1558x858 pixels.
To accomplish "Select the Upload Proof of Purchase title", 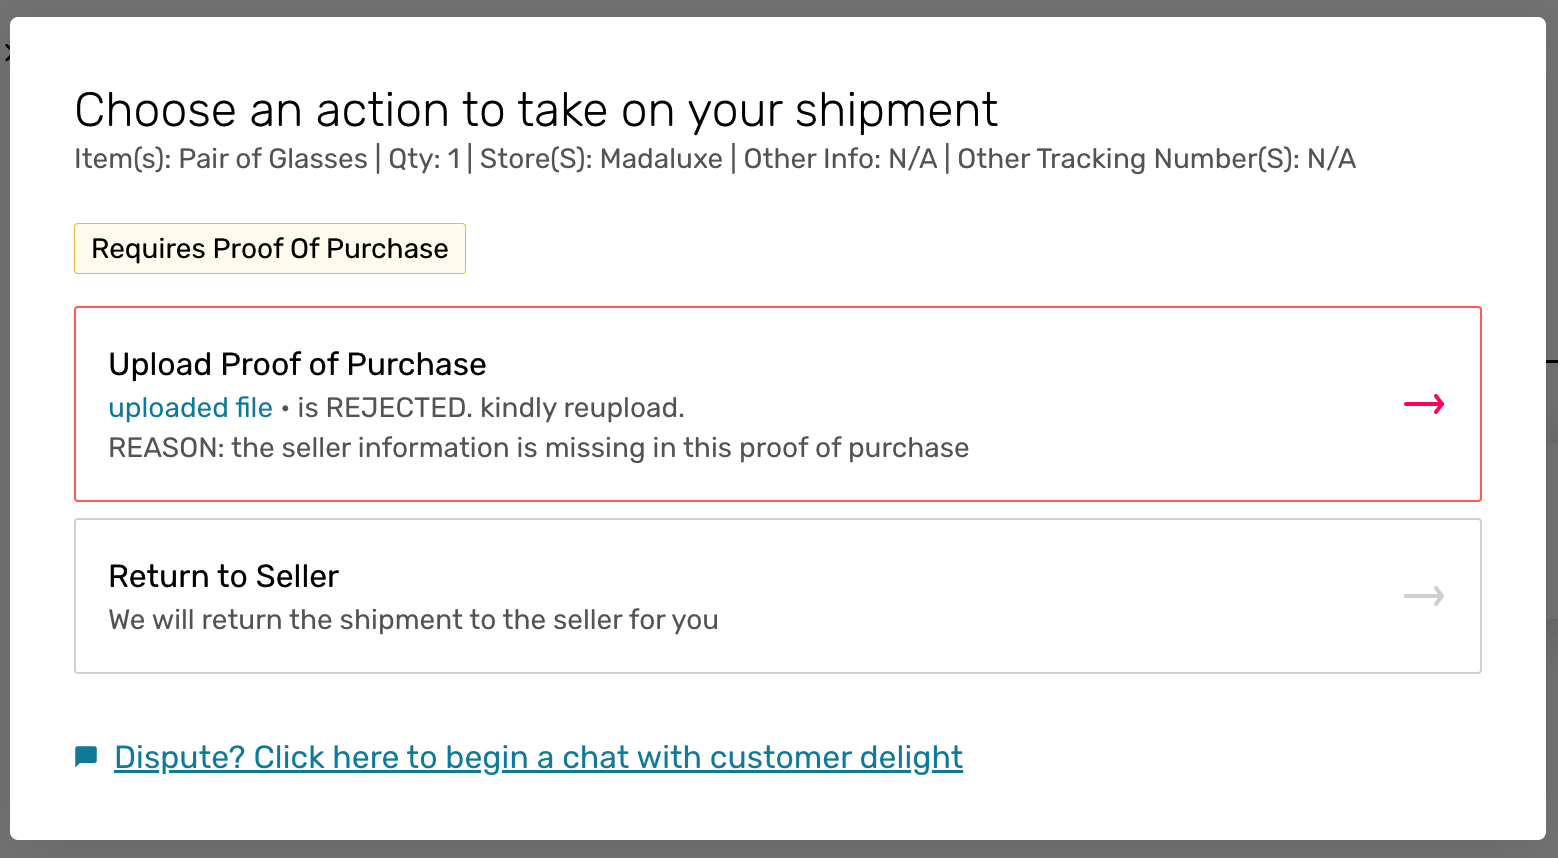I will [297, 364].
